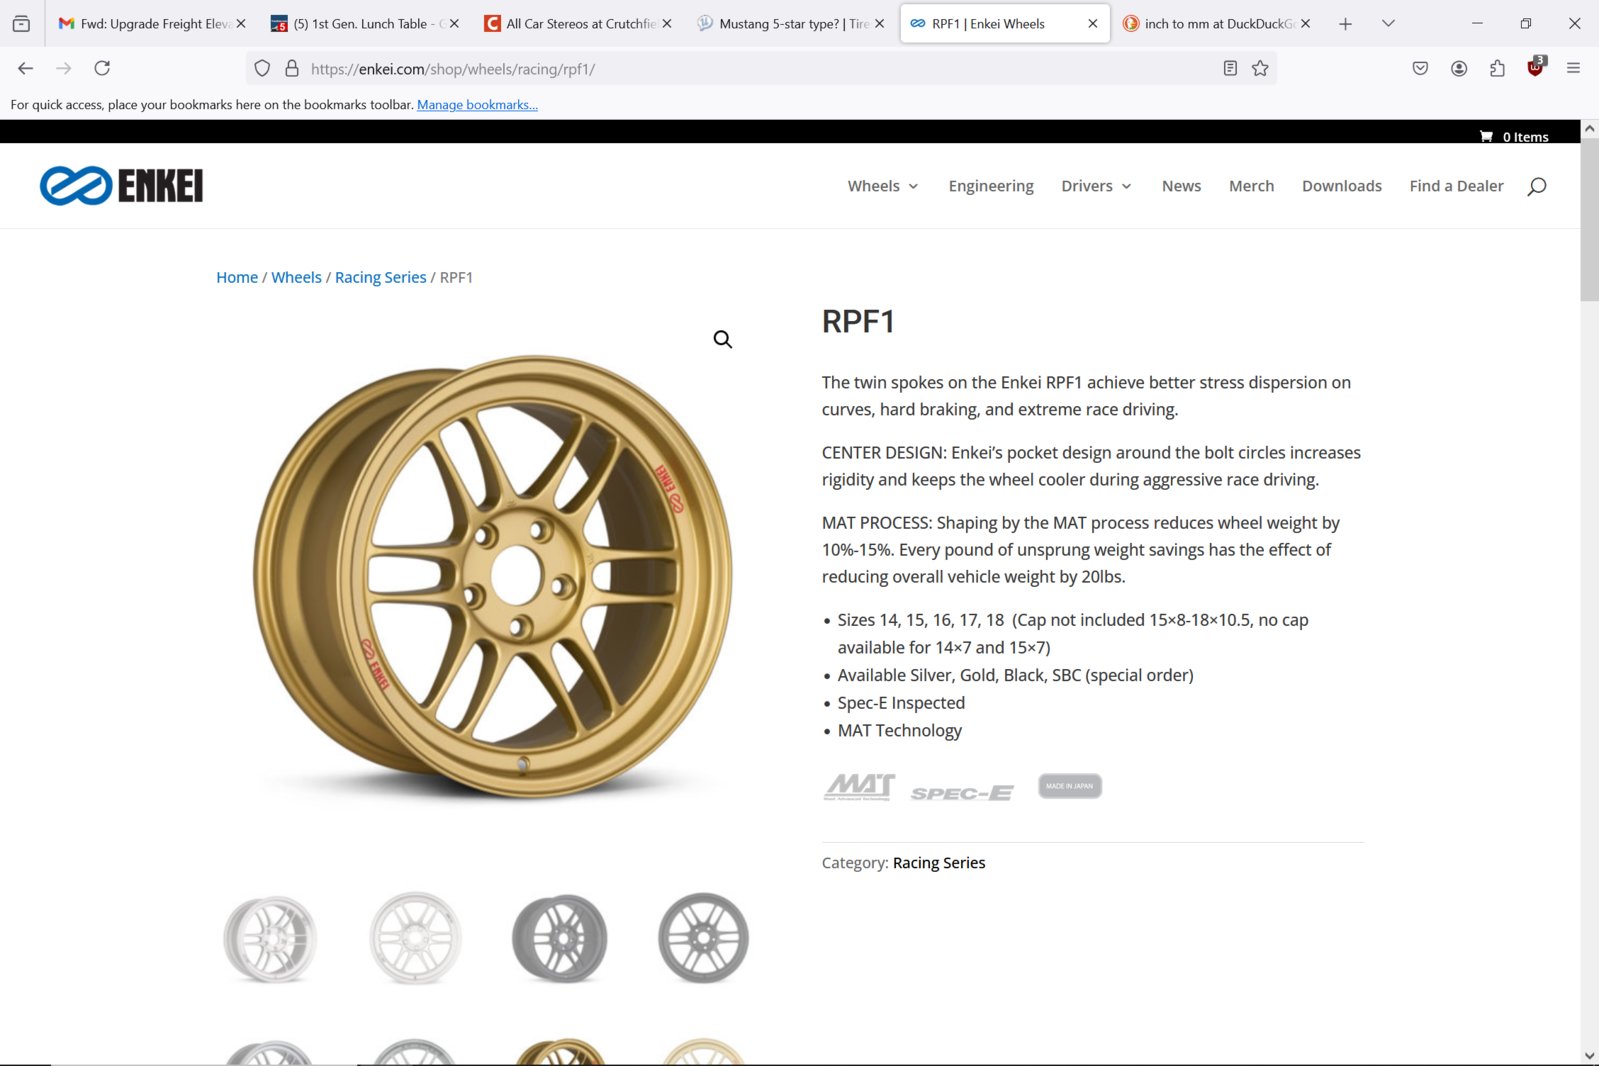The height and width of the screenshot is (1066, 1599).
Task: Open the Engineering menu item
Action: point(991,186)
